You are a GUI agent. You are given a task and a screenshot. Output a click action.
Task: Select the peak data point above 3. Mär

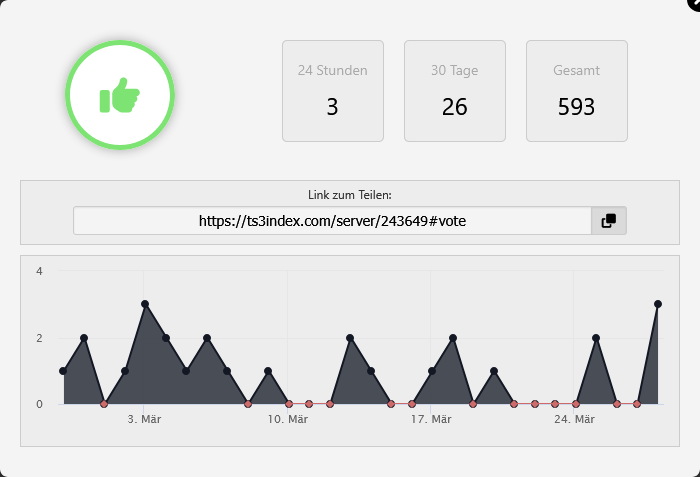(145, 304)
